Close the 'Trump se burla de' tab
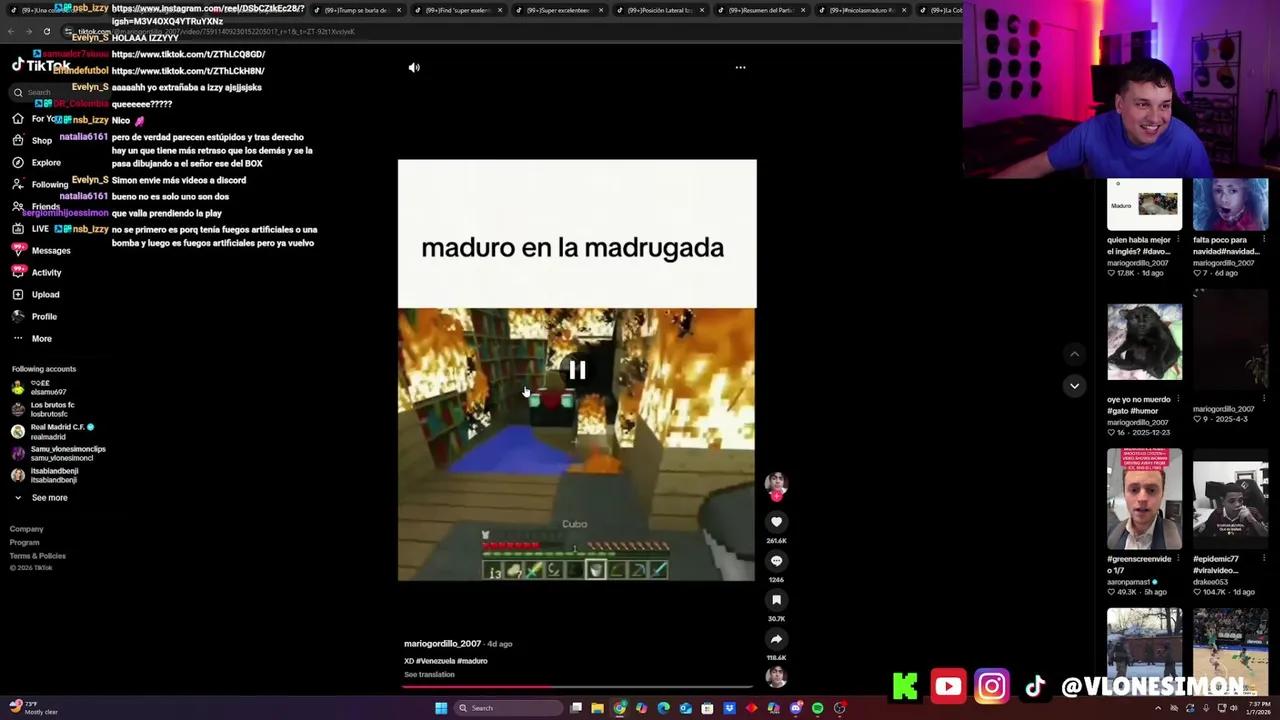Image resolution: width=1280 pixels, height=720 pixels. [398, 10]
